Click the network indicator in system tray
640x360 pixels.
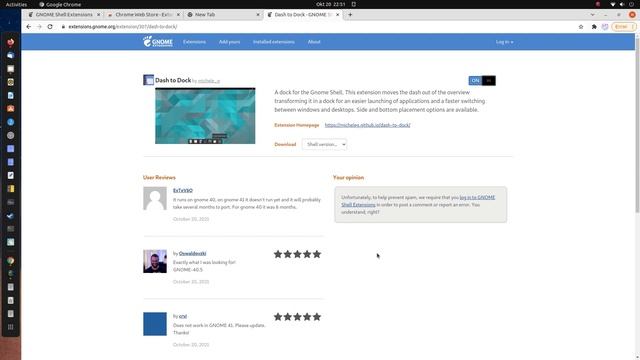click(612, 4)
